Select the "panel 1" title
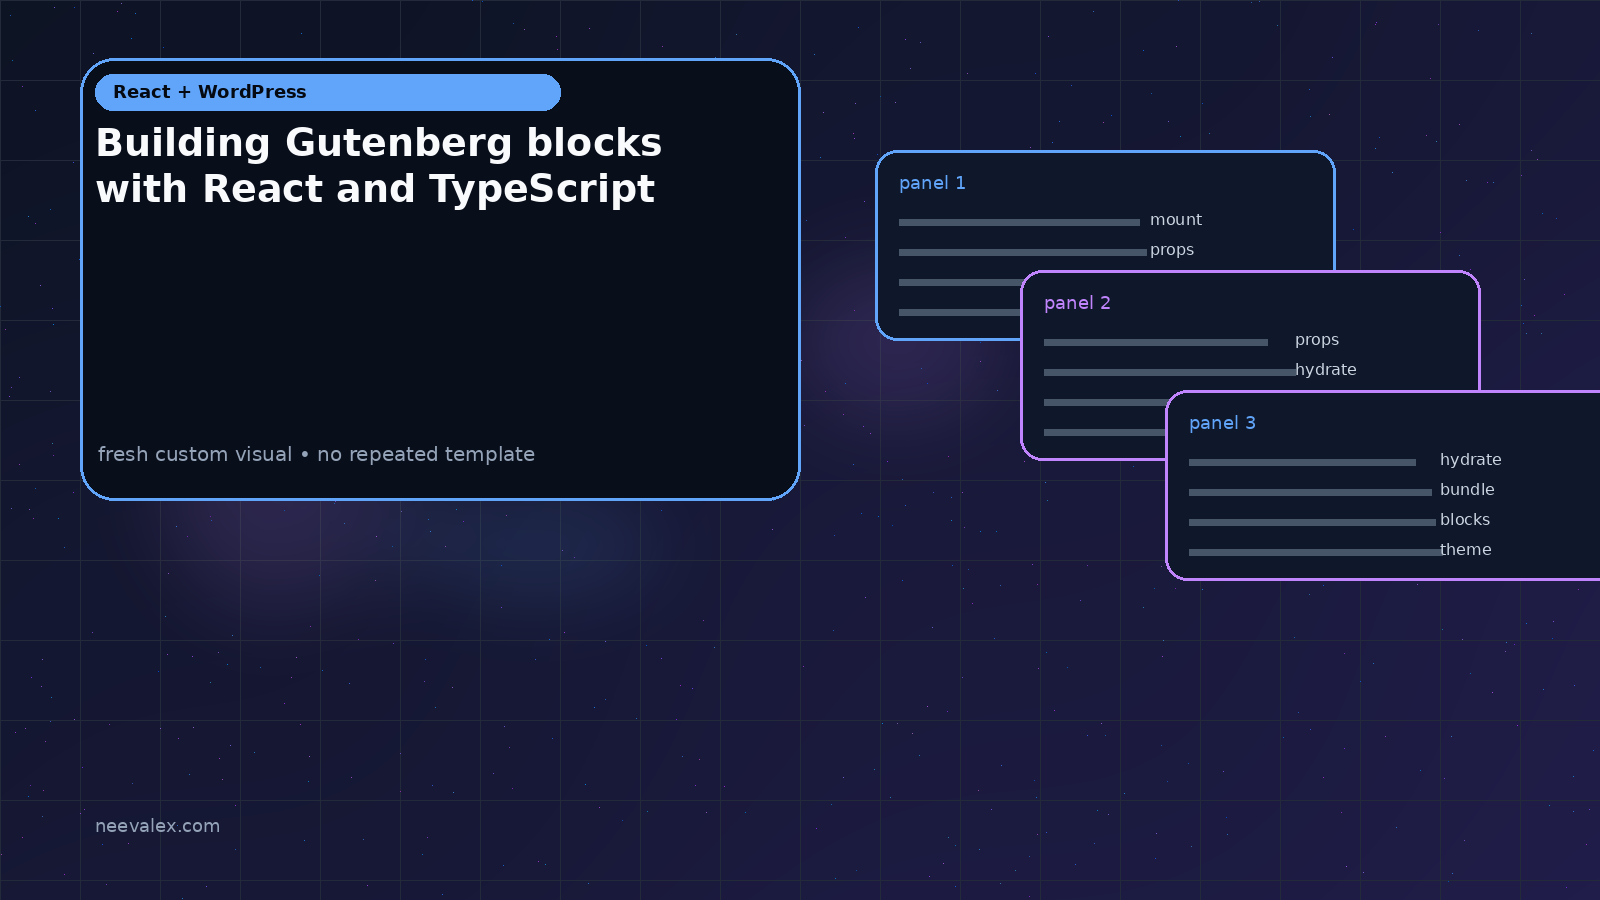 click(932, 183)
